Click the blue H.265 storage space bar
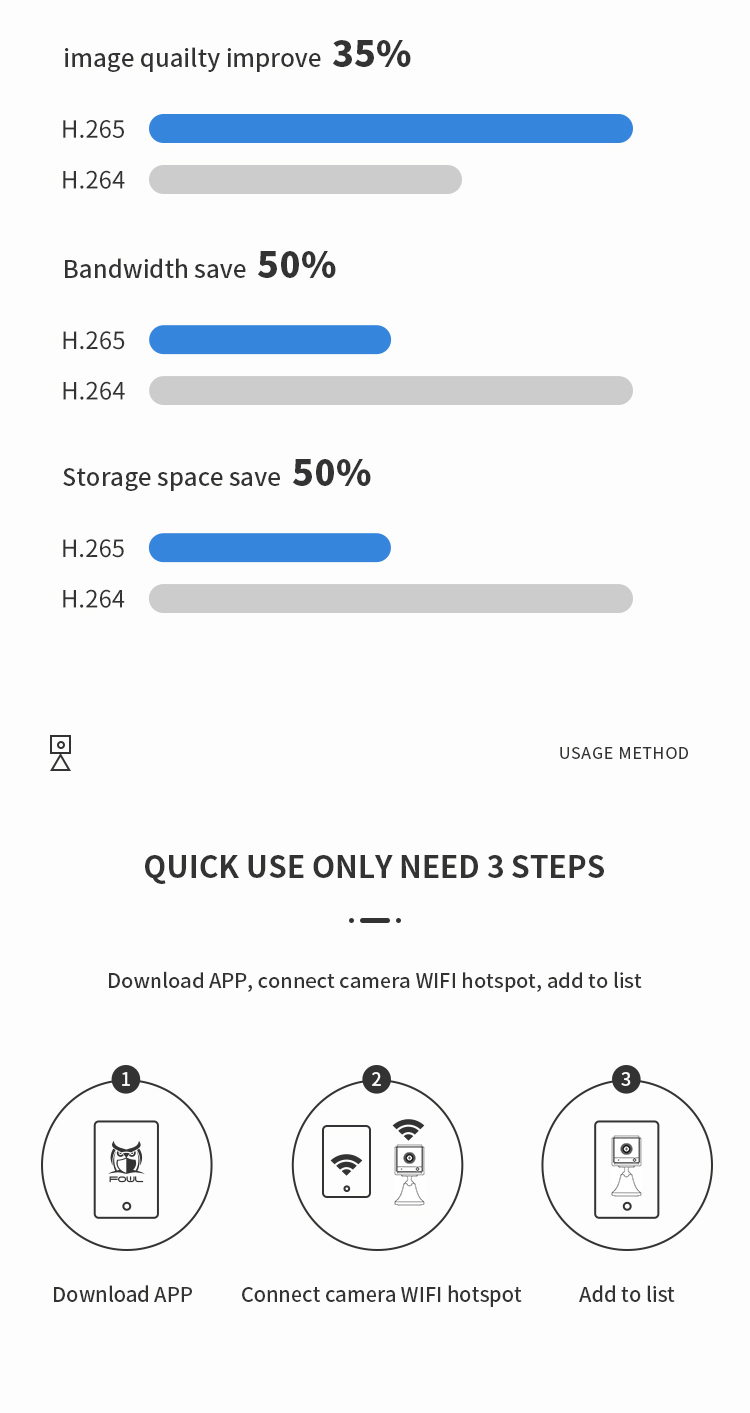 click(270, 548)
